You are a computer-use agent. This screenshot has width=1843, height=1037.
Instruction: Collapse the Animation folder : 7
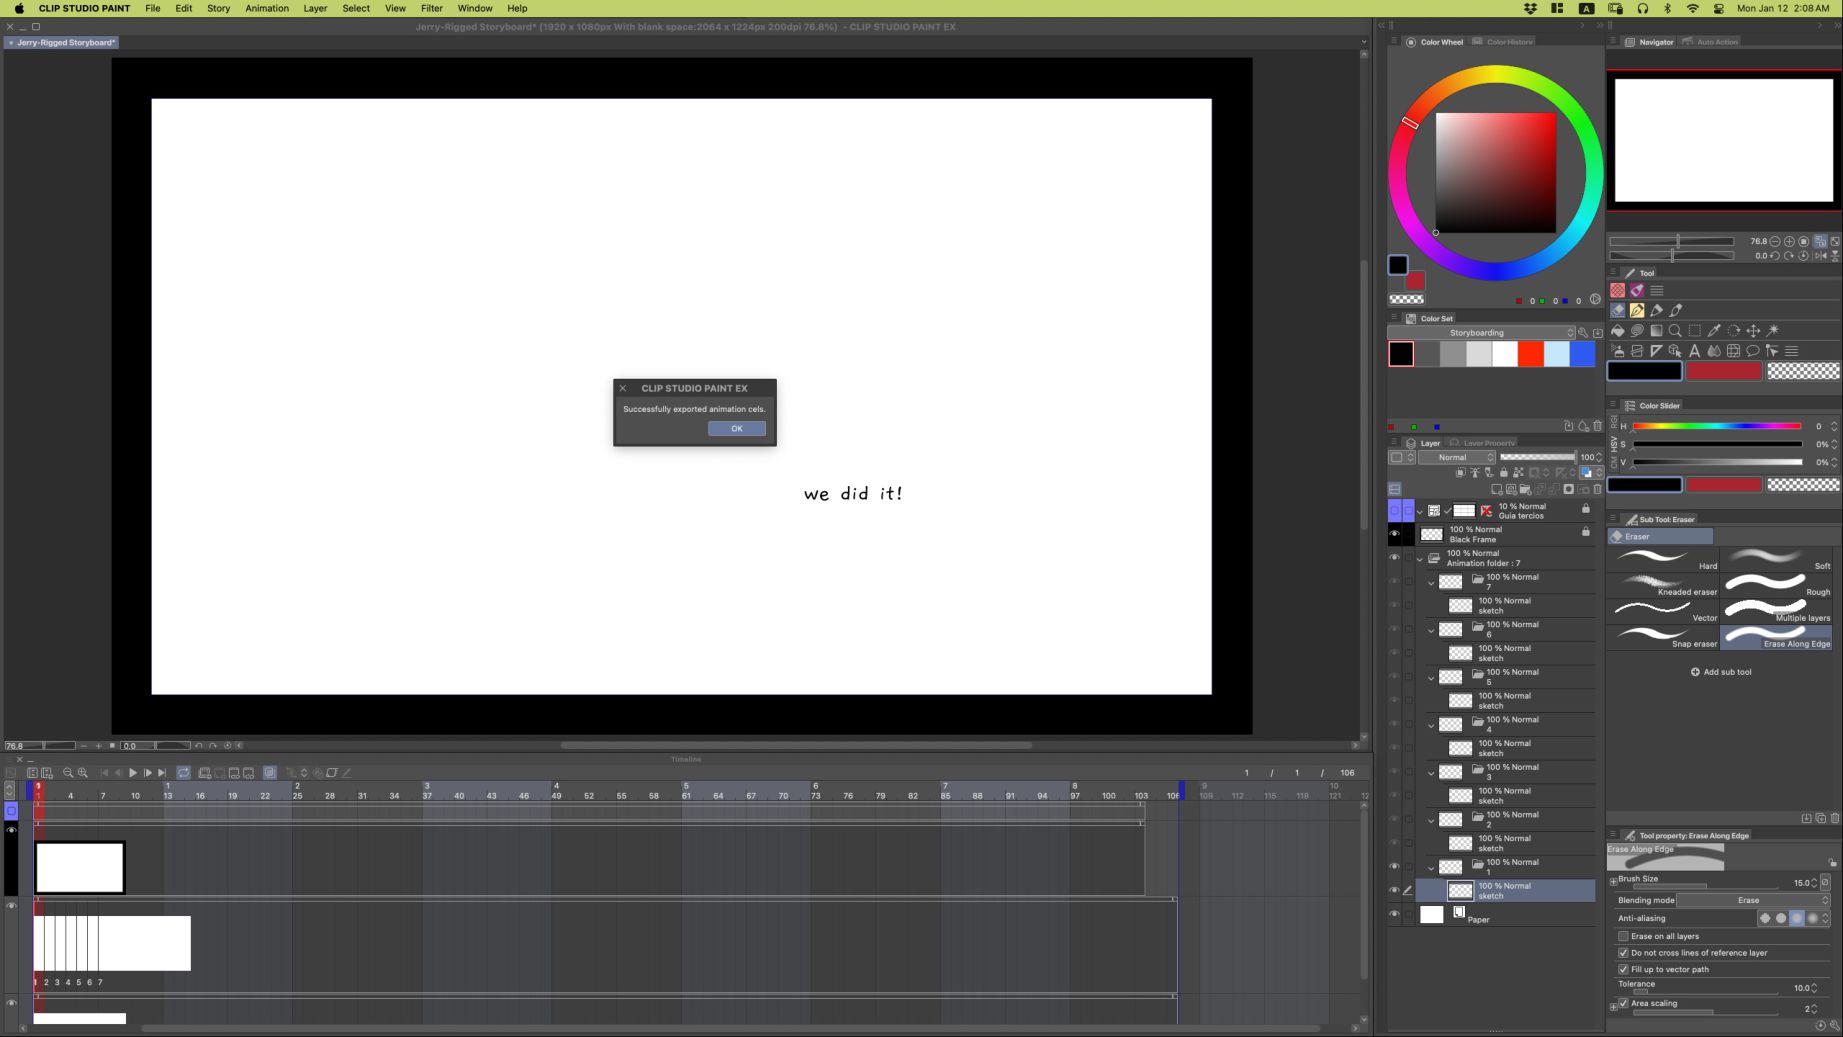pos(1420,559)
